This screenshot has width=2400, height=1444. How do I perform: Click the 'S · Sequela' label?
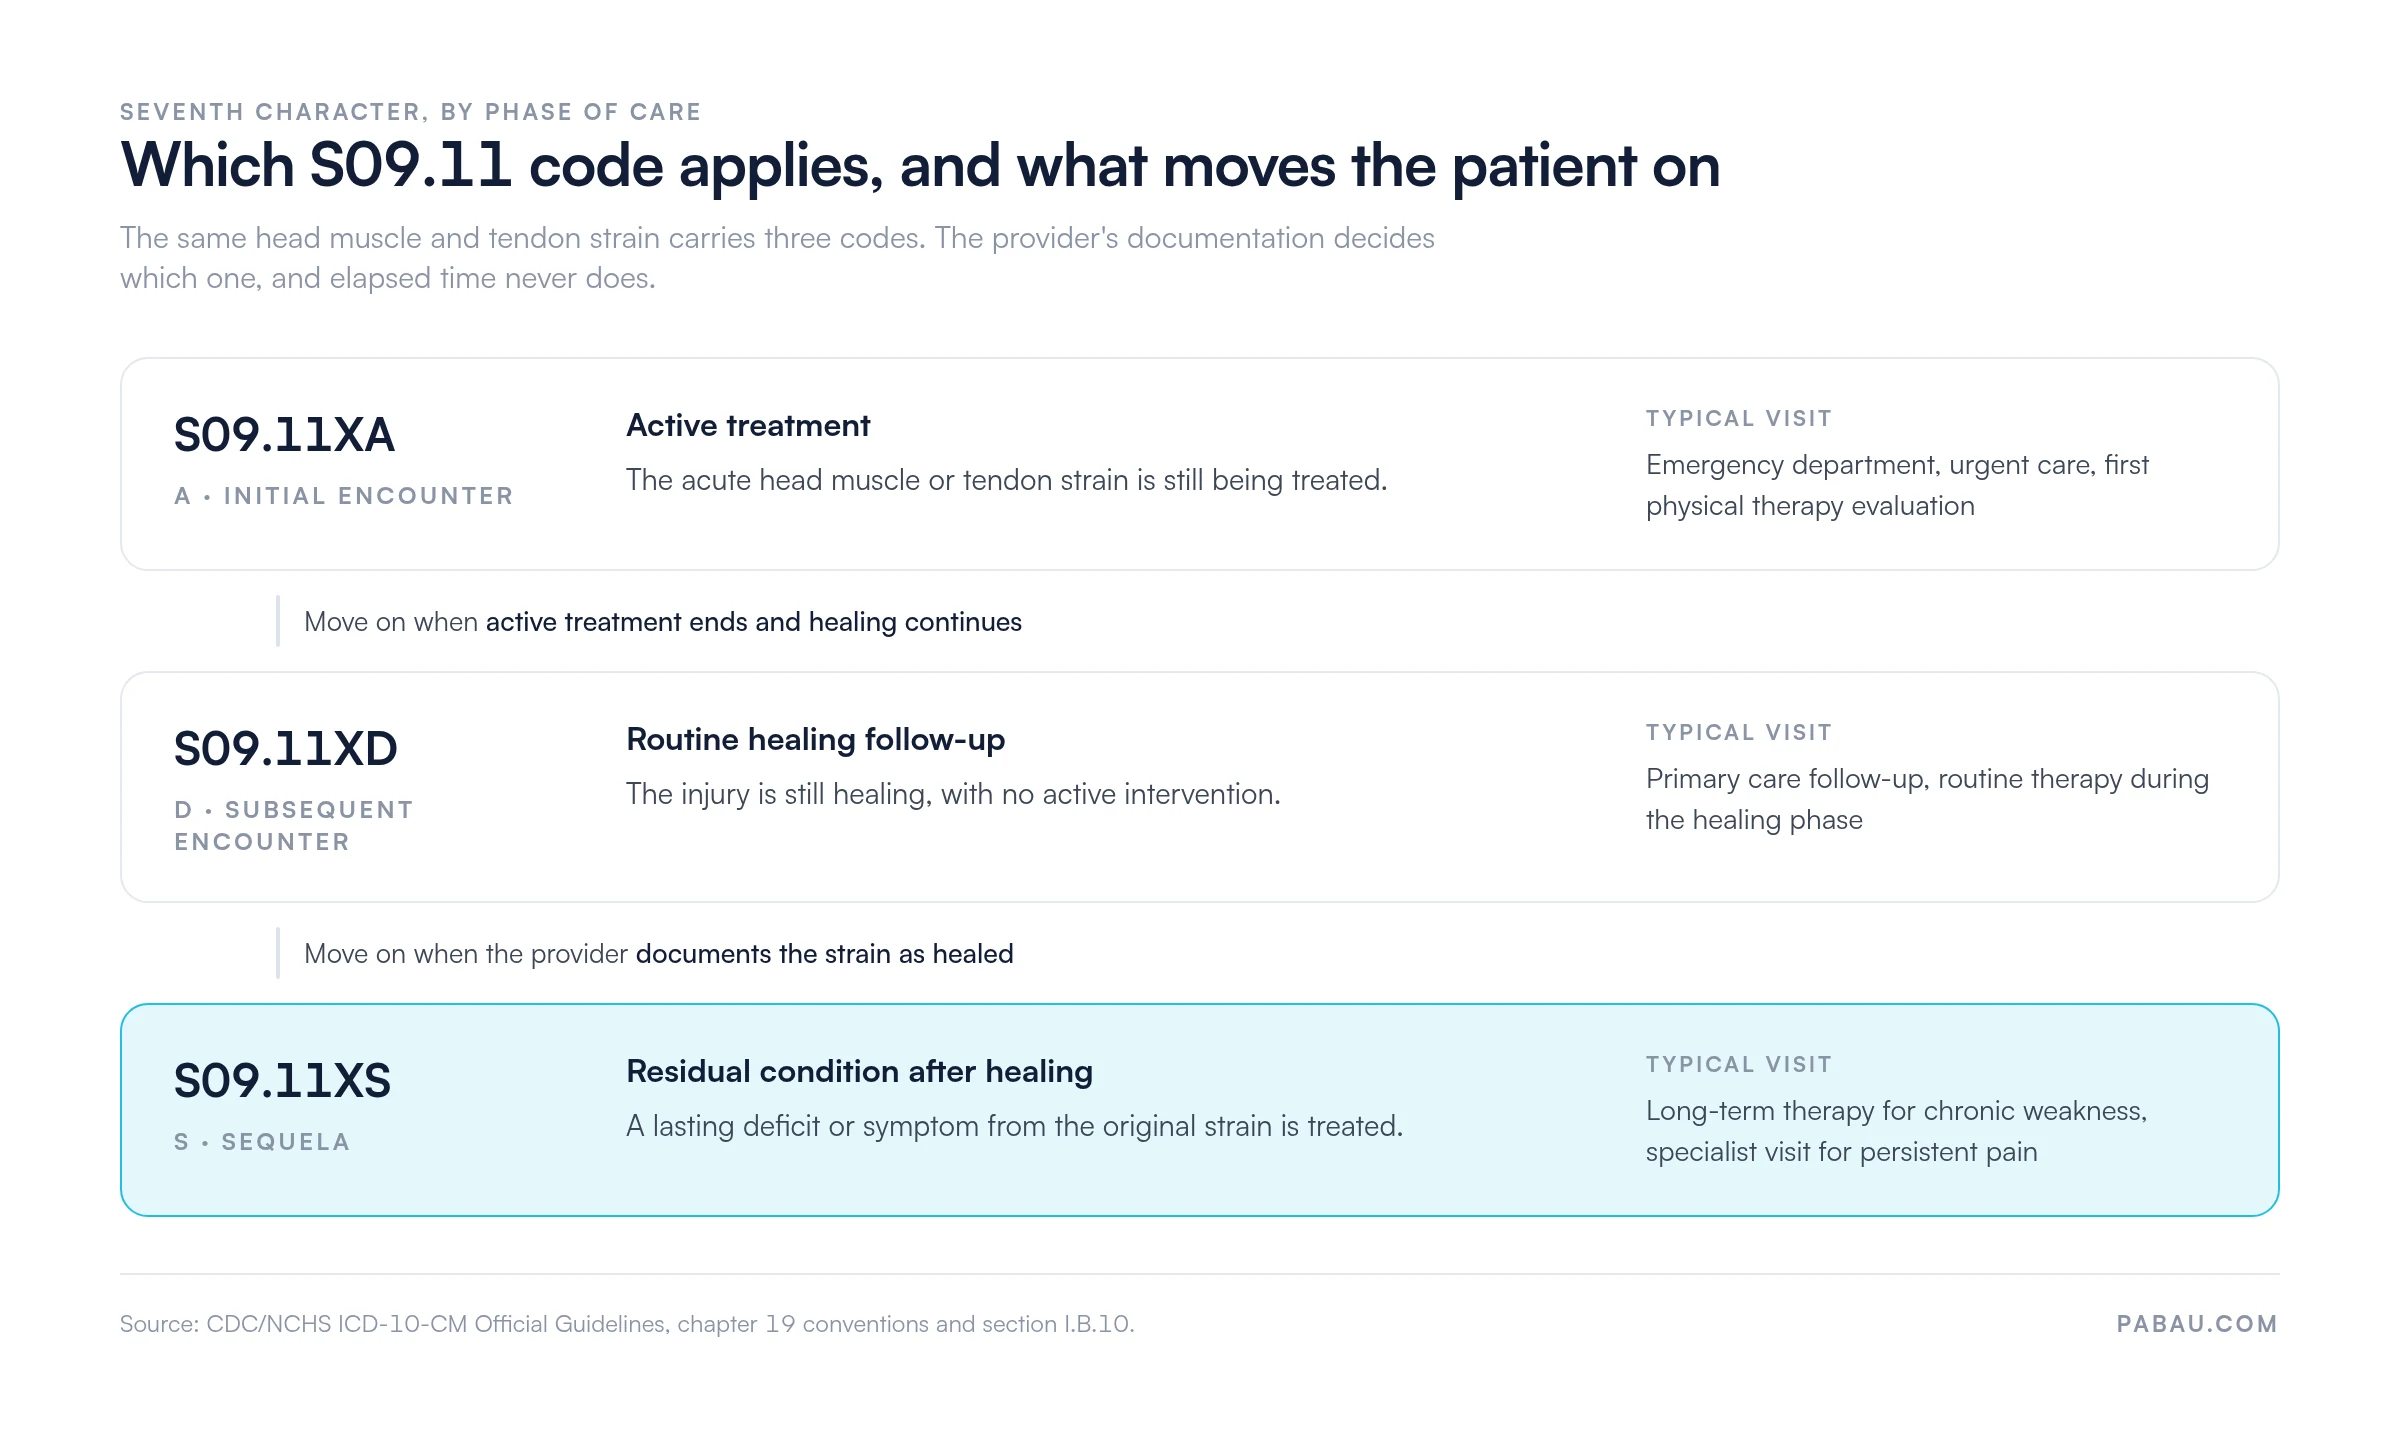point(262,1142)
